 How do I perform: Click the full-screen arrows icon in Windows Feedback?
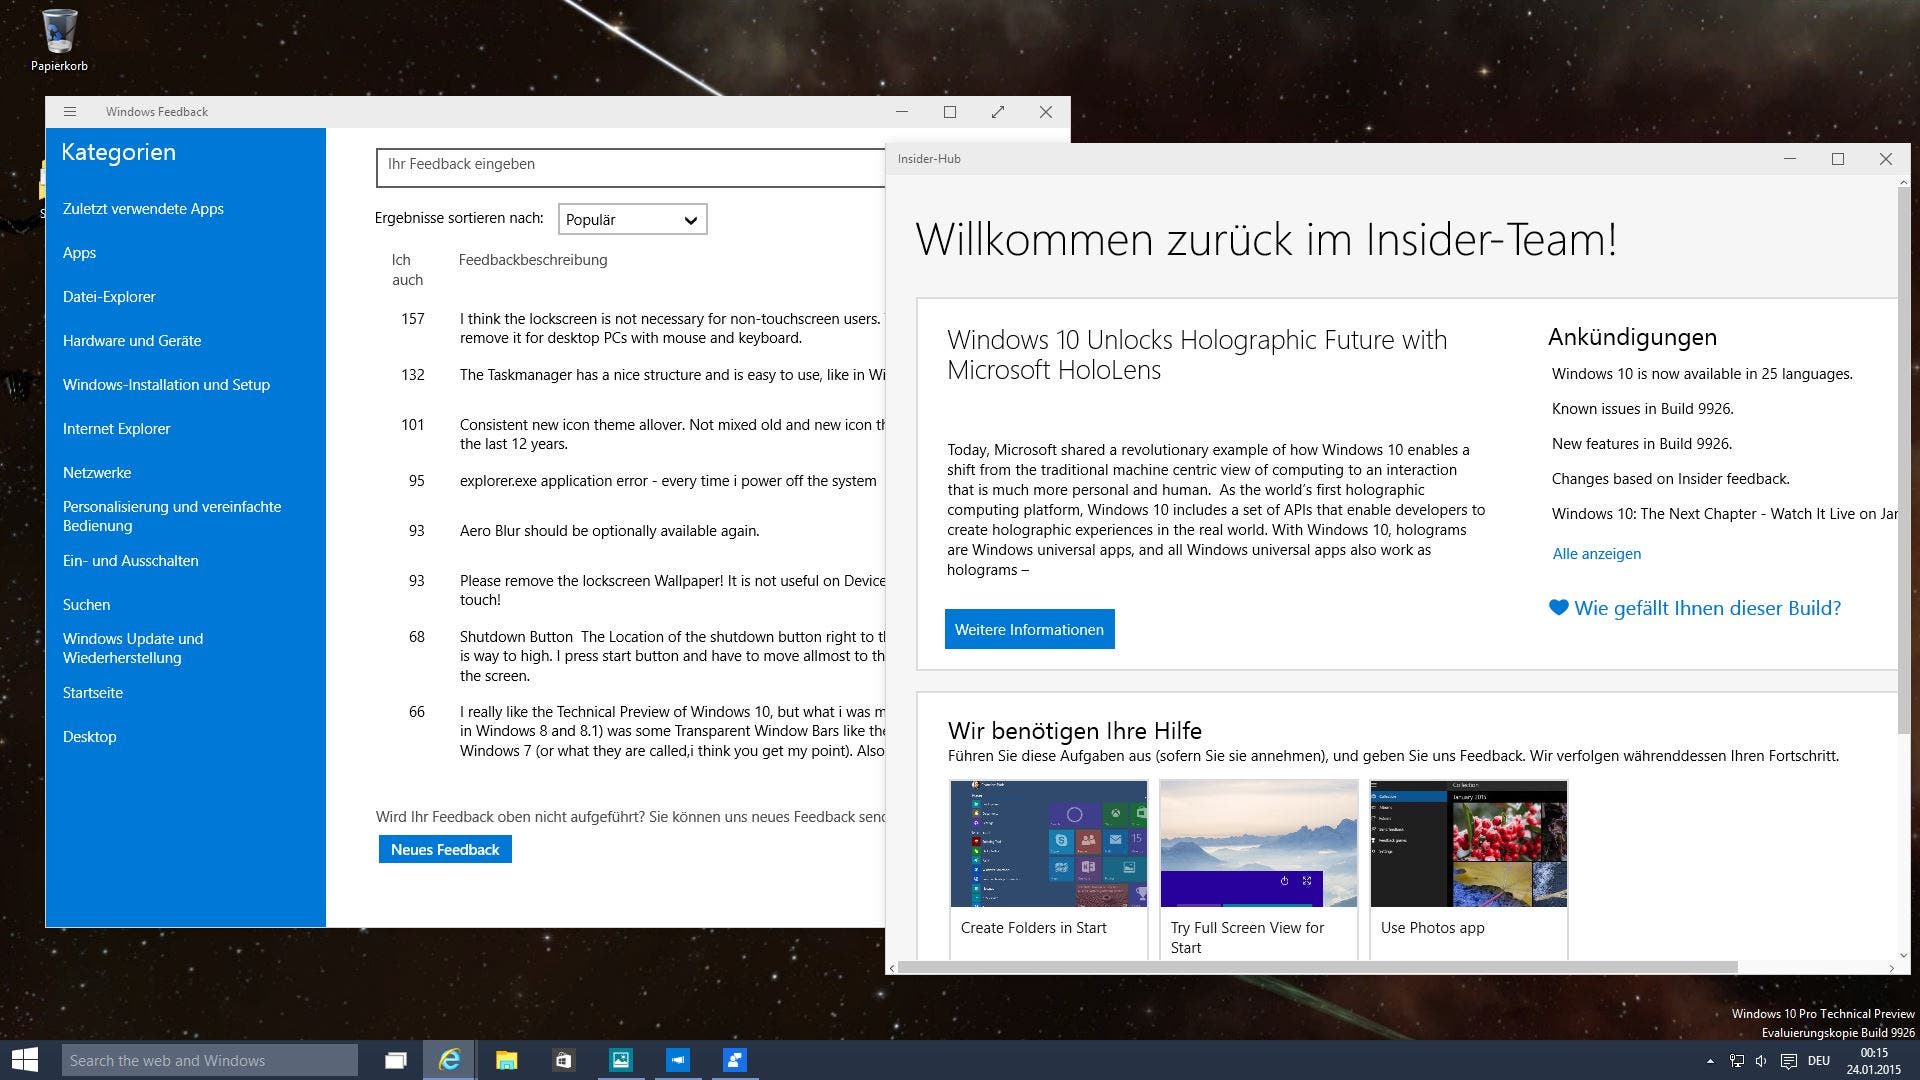998,112
